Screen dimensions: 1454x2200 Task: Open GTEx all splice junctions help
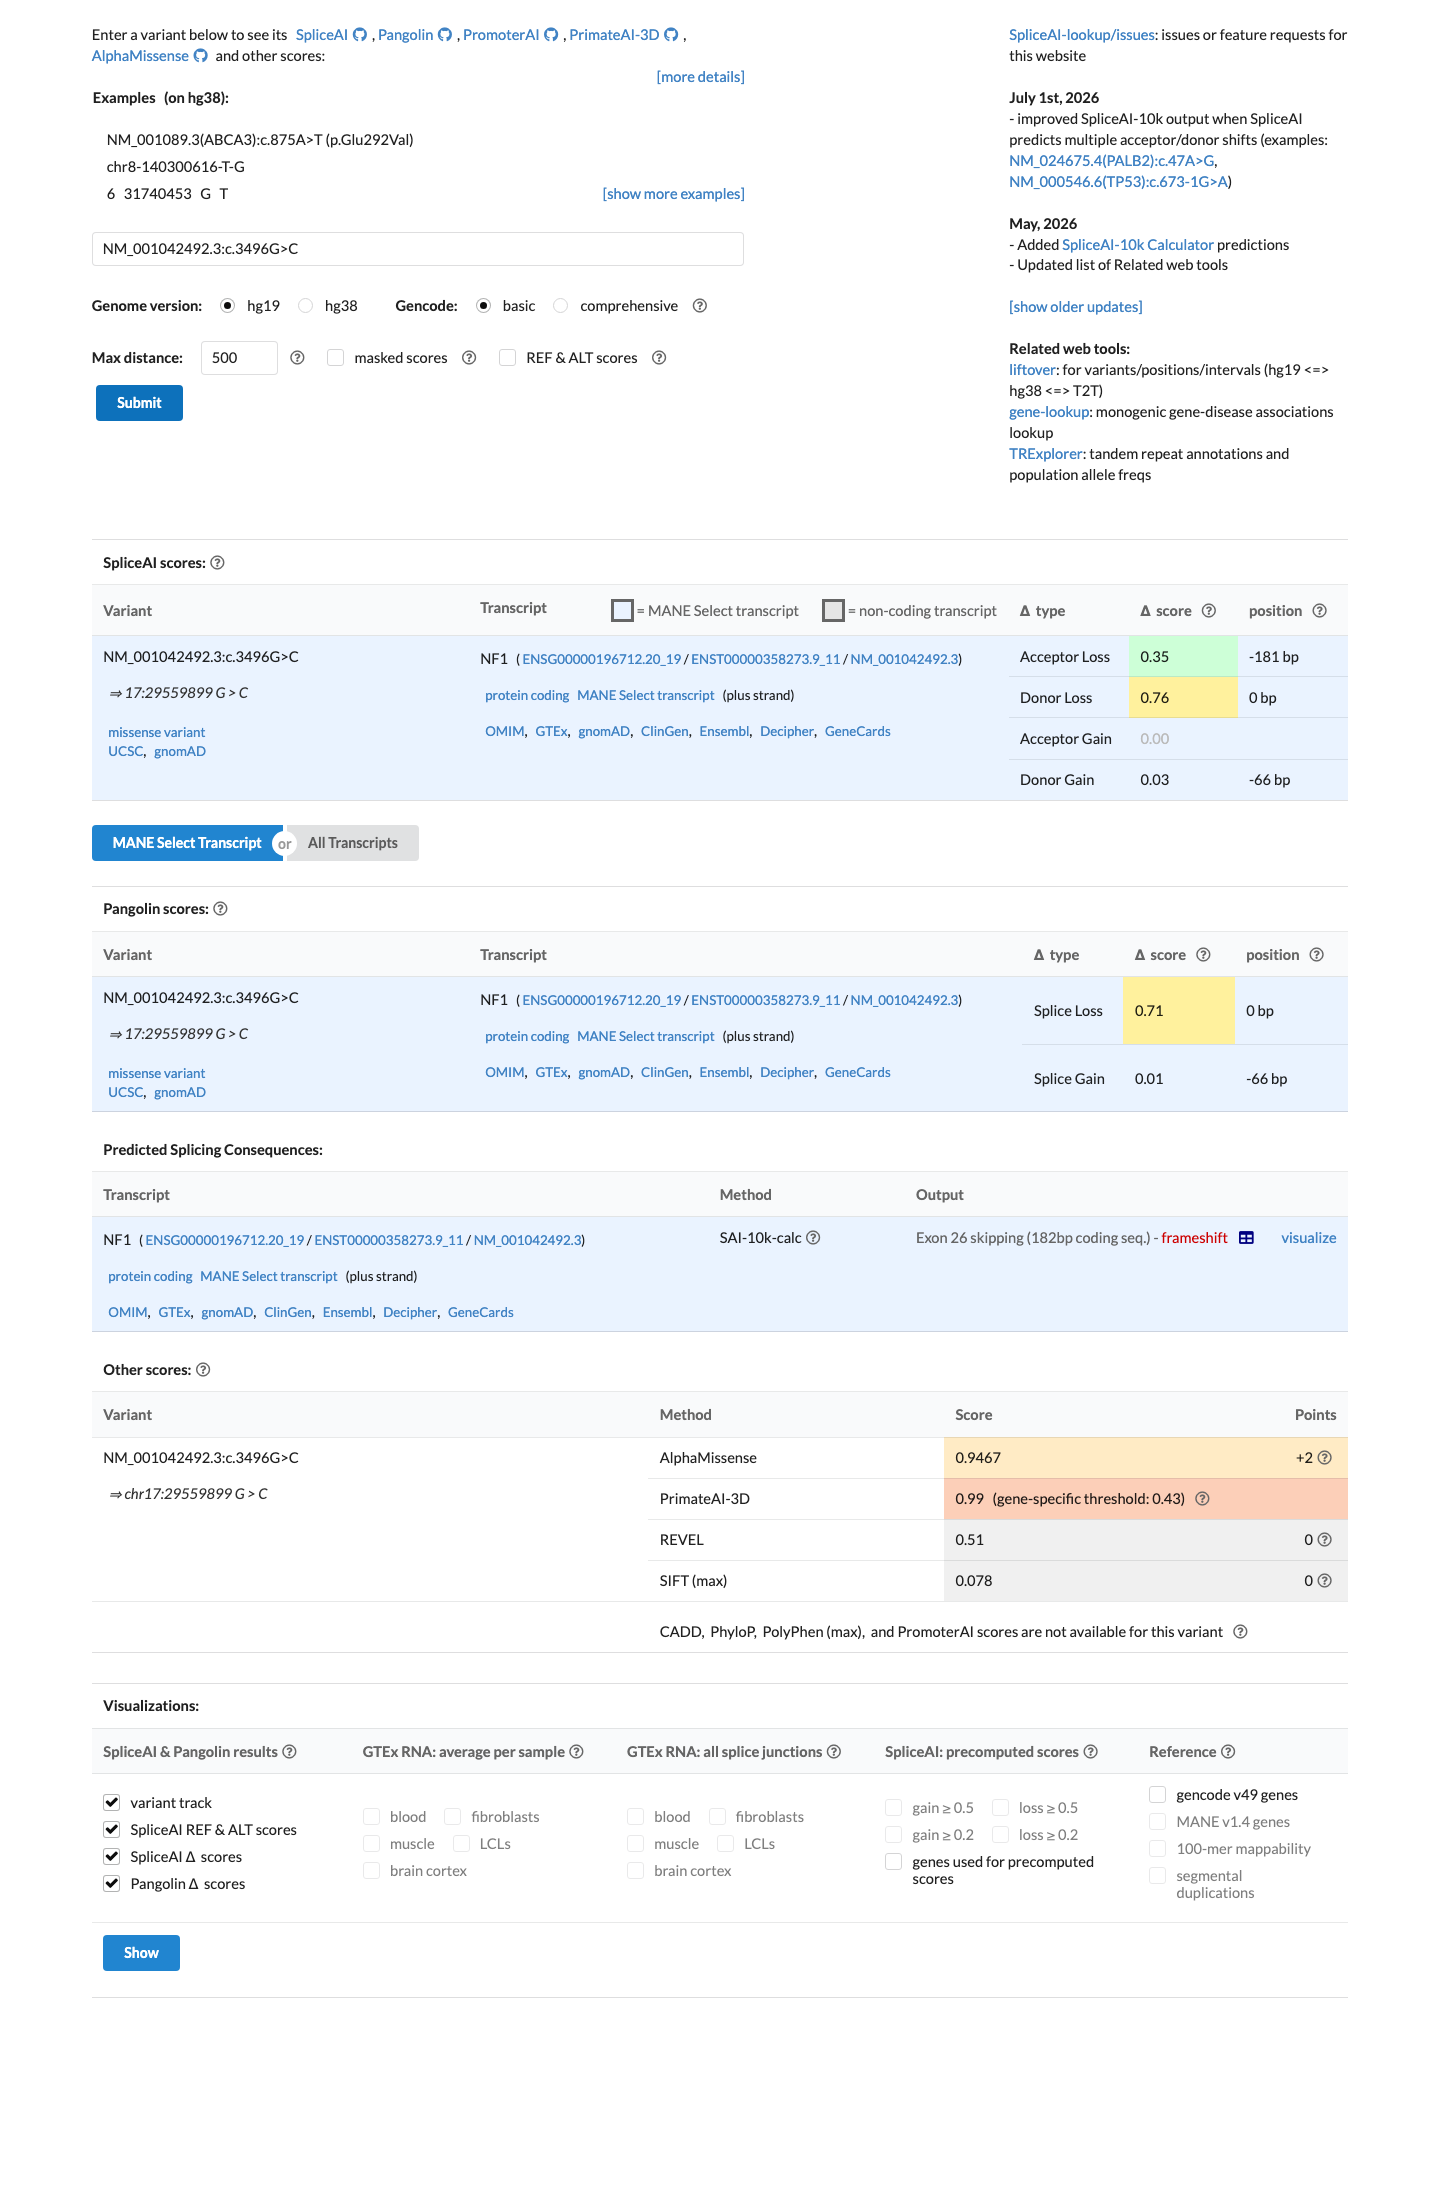[834, 1752]
